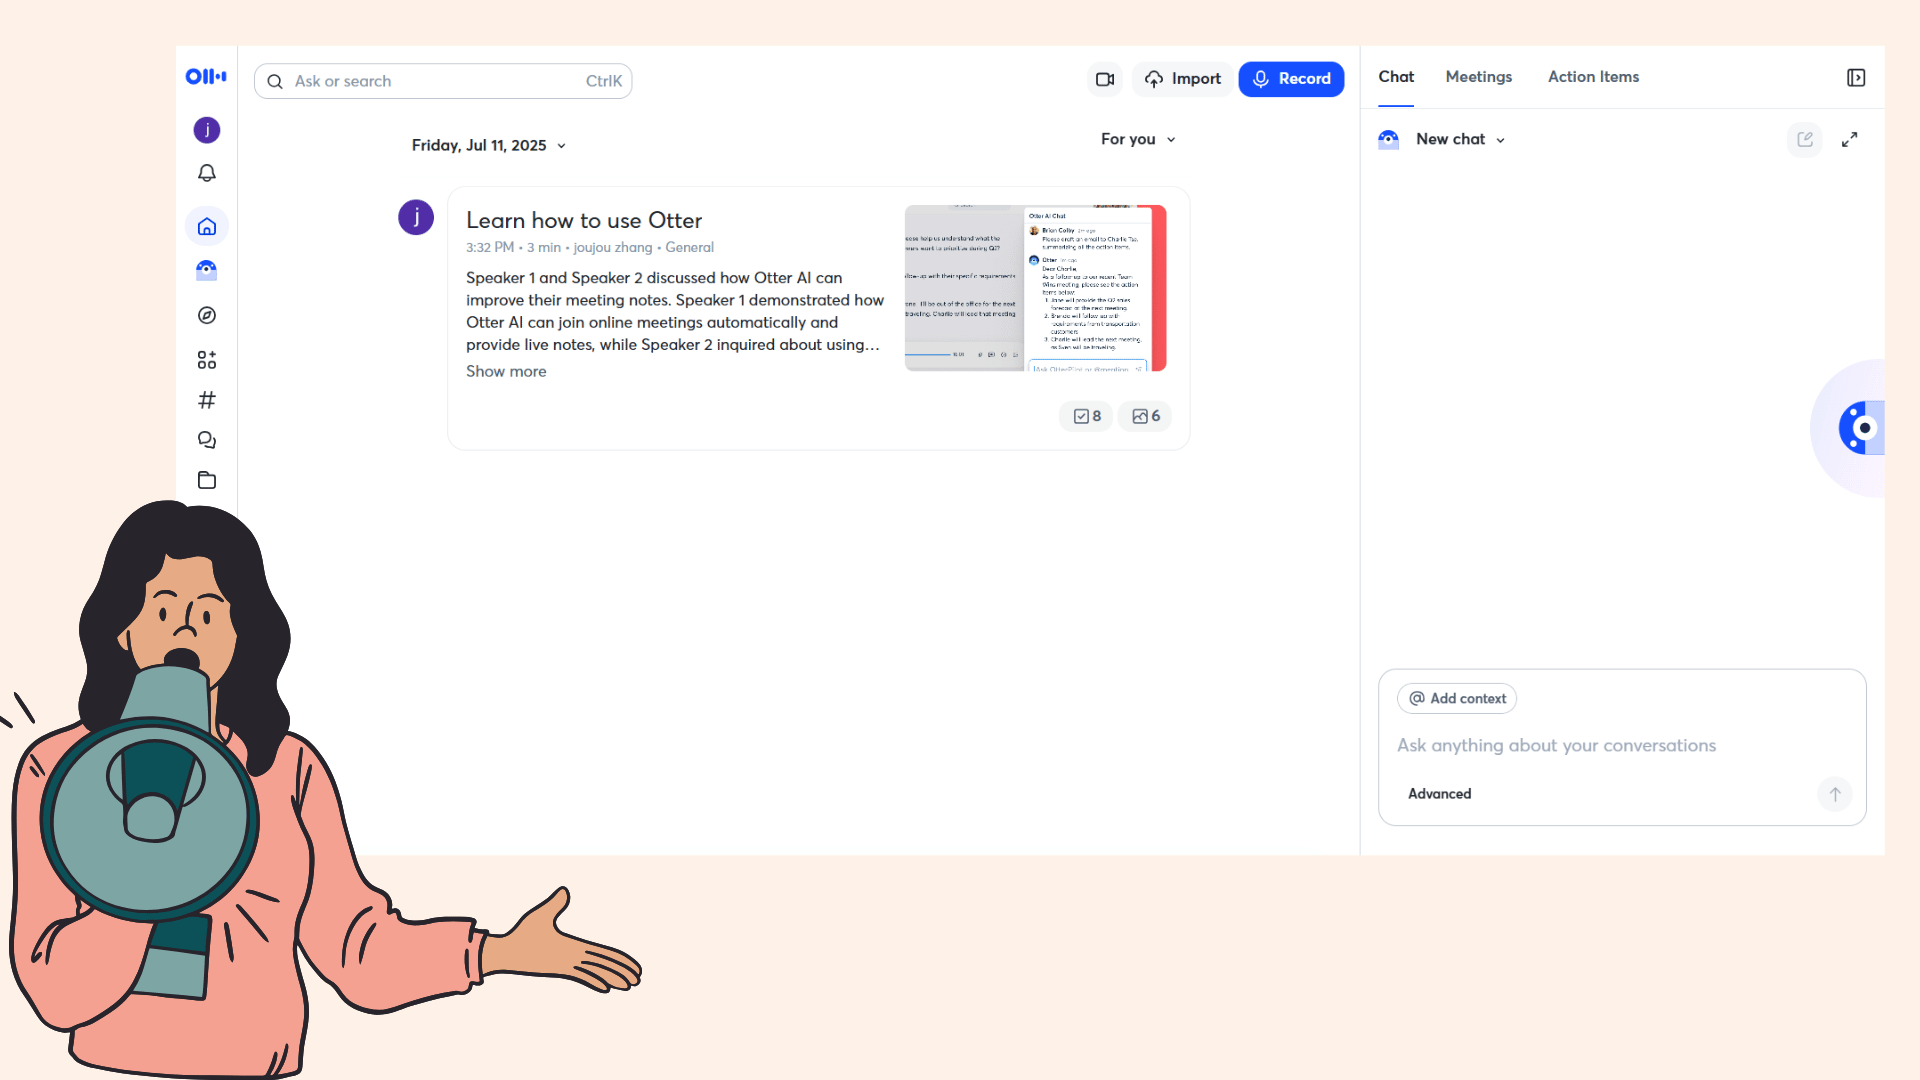Image resolution: width=1920 pixels, height=1080 pixels.
Task: Start recording with Record button
Action: click(1291, 79)
